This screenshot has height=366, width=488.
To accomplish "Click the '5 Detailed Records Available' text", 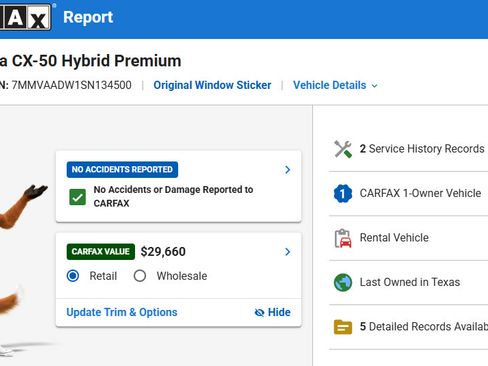I will point(424,326).
